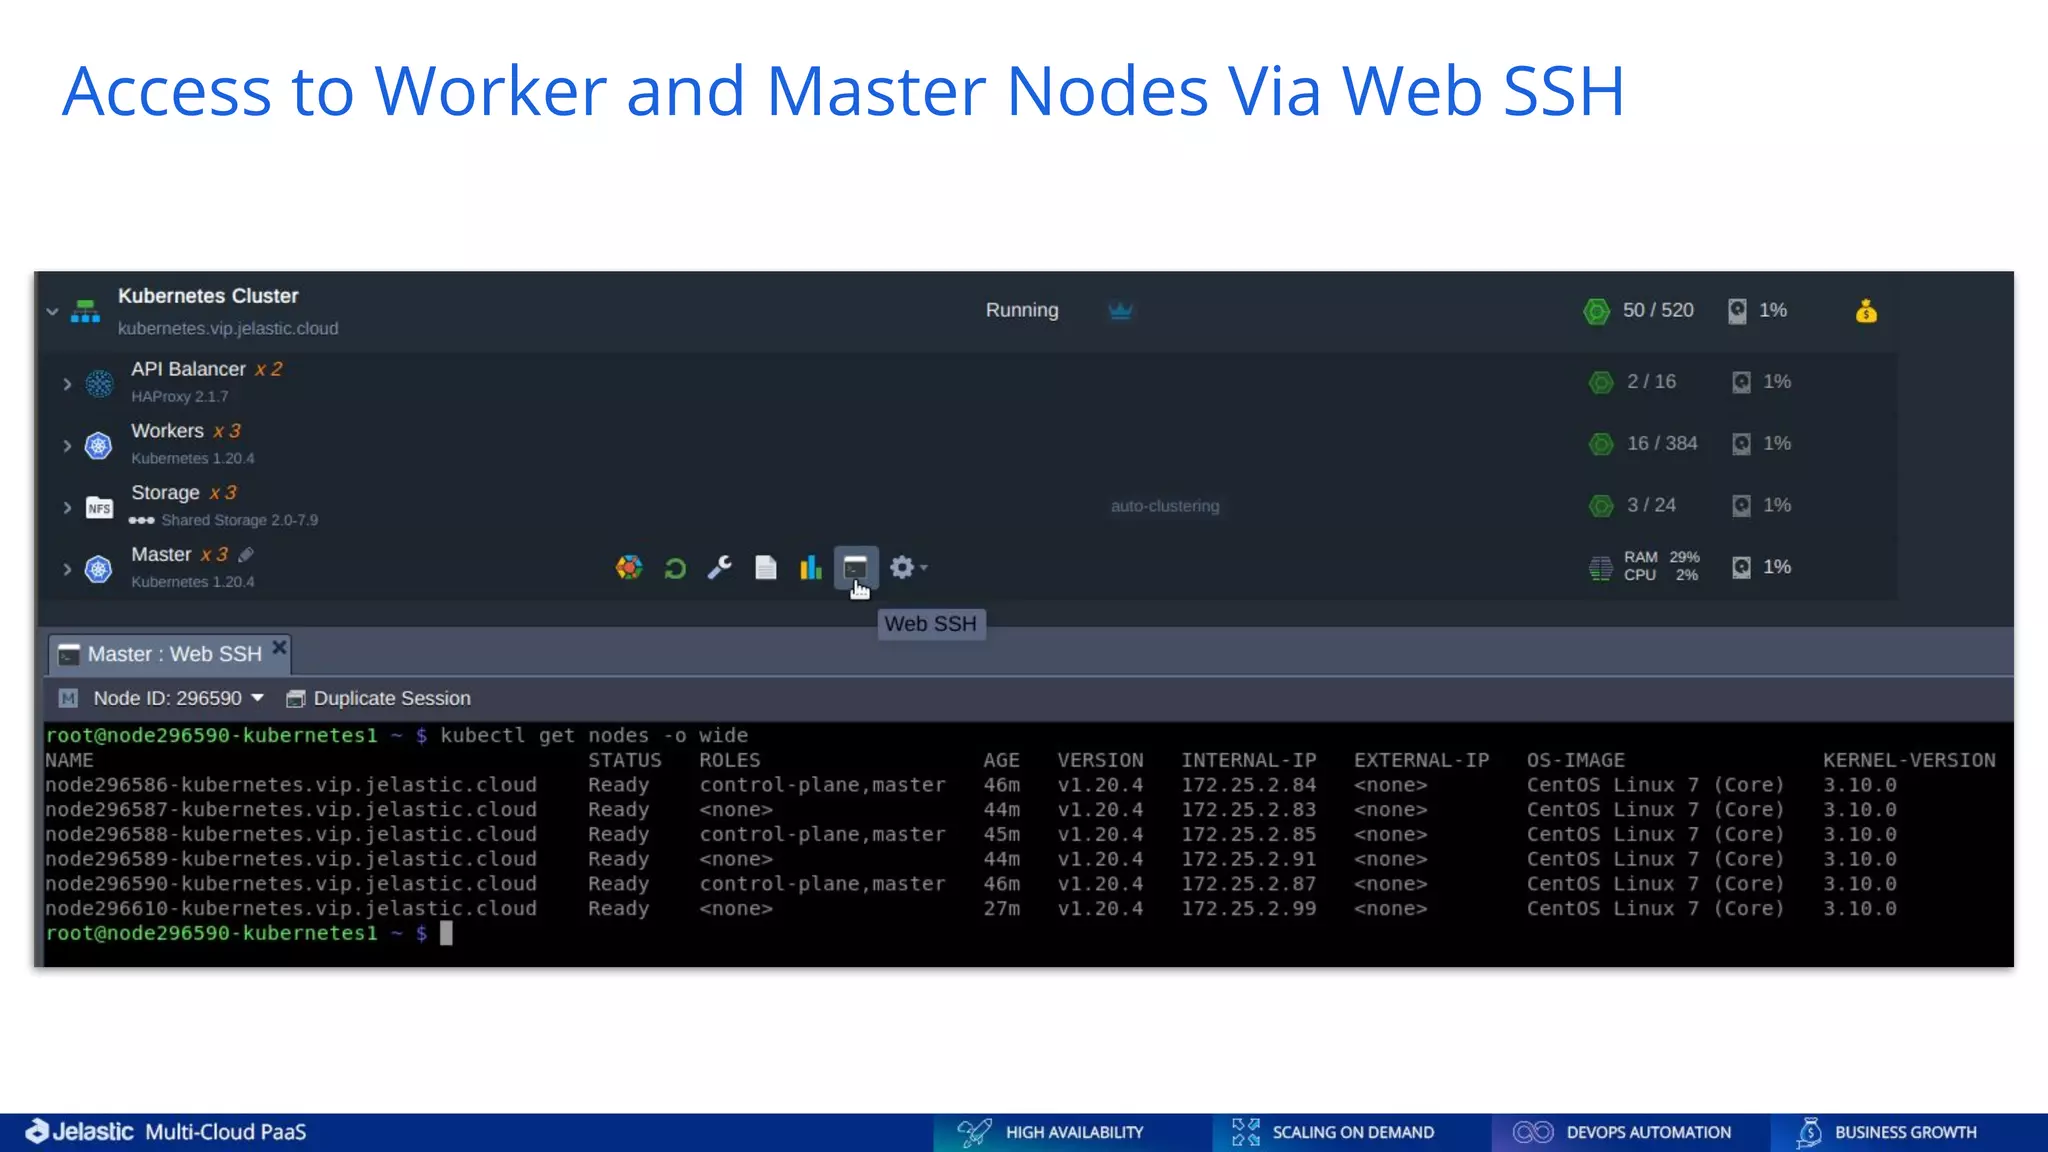
Task: Expand the API Balancer node group
Action: click(67, 384)
